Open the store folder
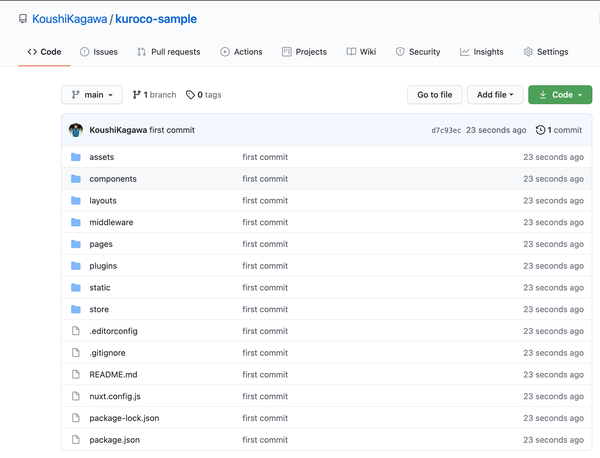 coord(99,309)
